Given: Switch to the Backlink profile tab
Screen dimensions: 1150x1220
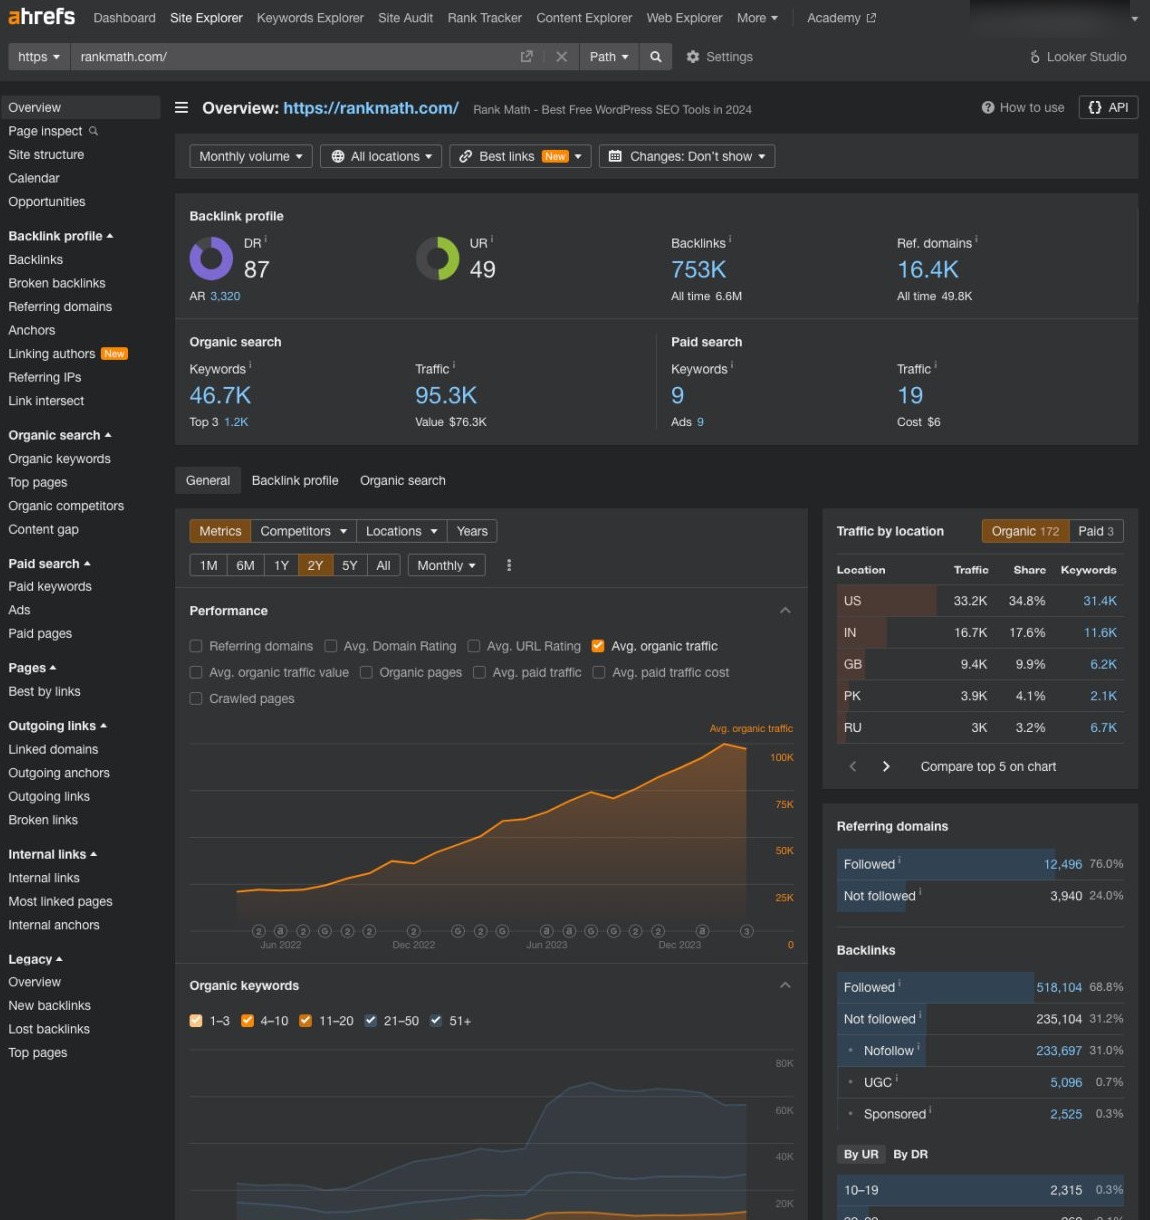Looking at the screenshot, I should (294, 480).
